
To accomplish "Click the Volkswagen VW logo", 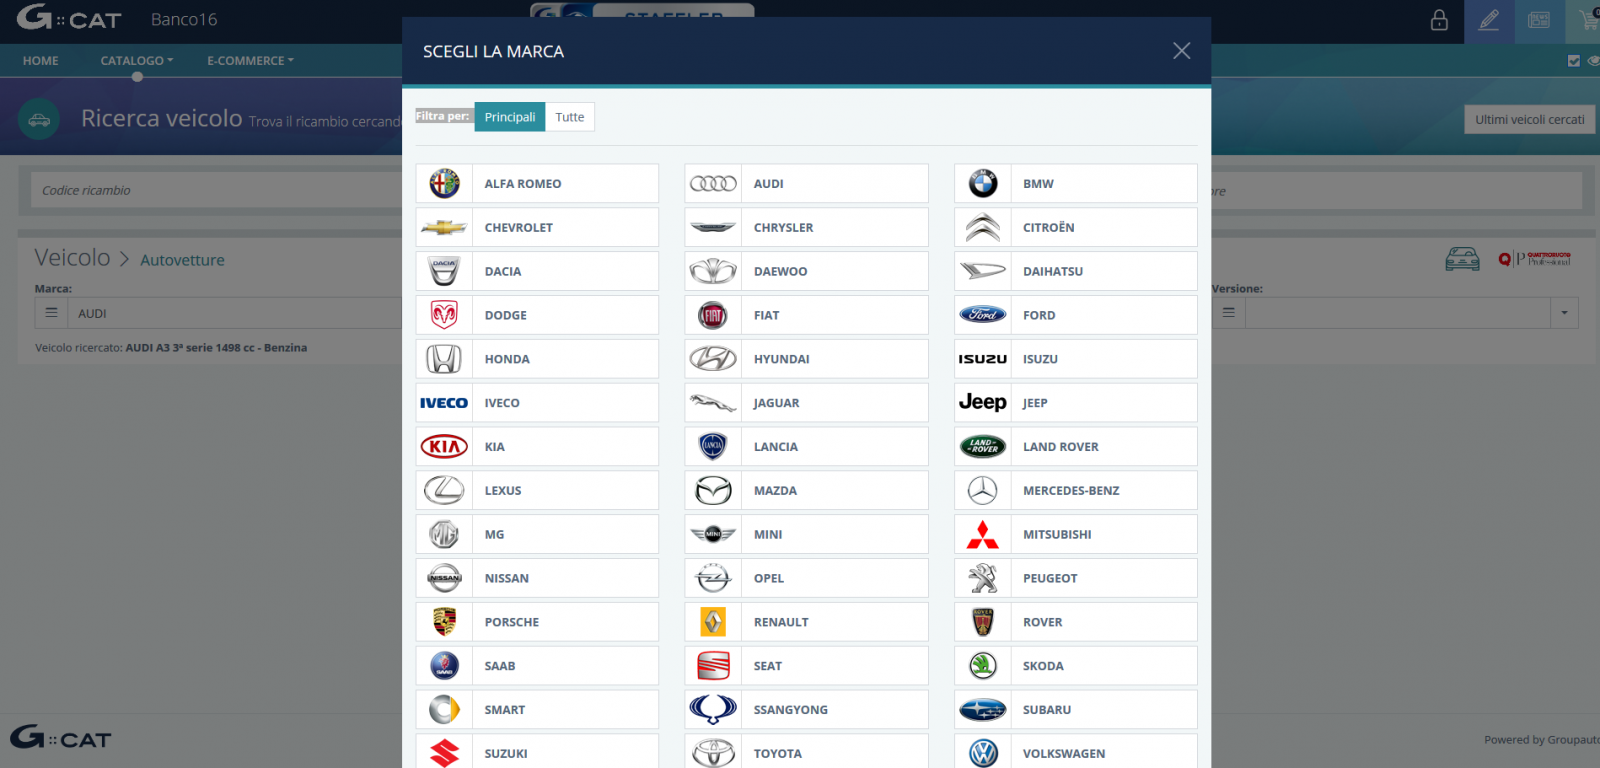I will point(983,753).
